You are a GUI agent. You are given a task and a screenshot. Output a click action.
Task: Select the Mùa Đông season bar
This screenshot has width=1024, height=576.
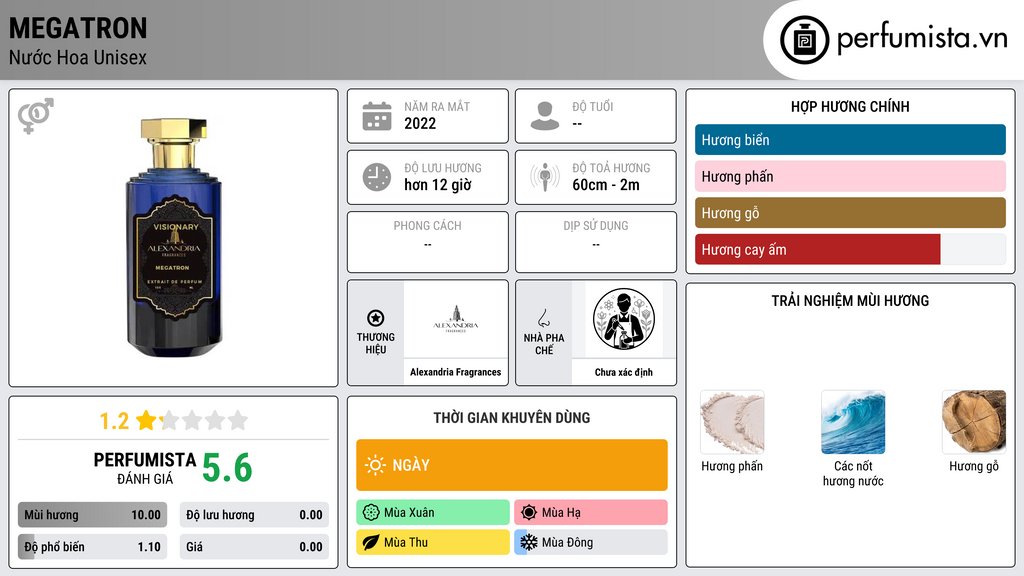(x=591, y=542)
